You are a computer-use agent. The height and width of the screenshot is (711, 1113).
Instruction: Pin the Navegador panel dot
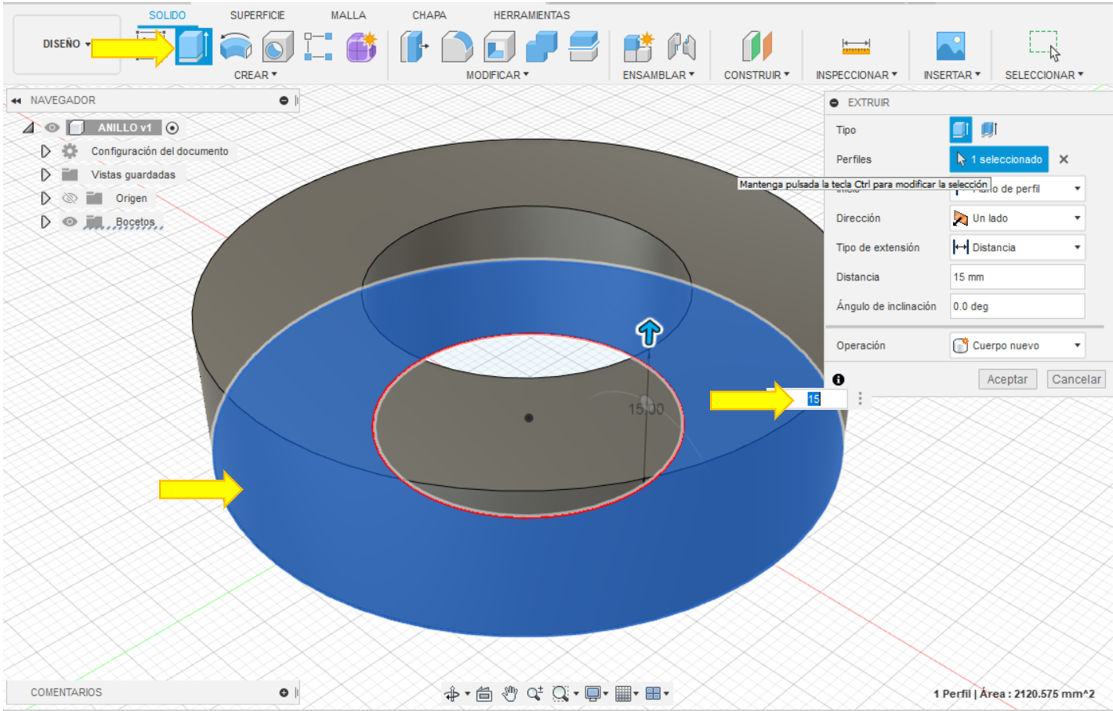(x=284, y=101)
